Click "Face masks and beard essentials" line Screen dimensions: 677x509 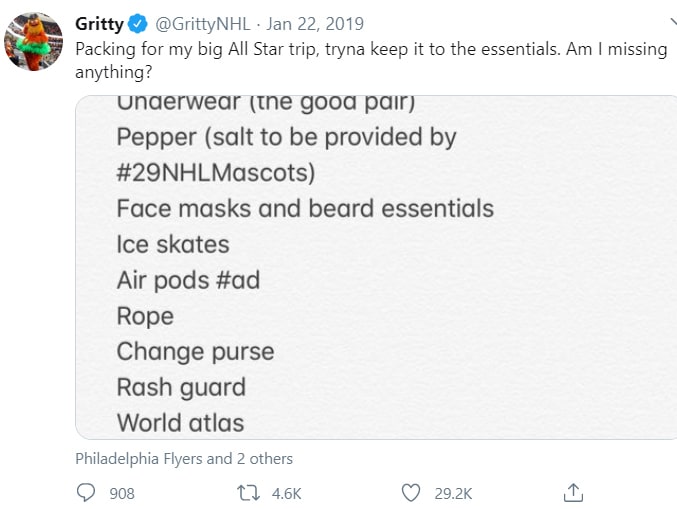coord(305,209)
